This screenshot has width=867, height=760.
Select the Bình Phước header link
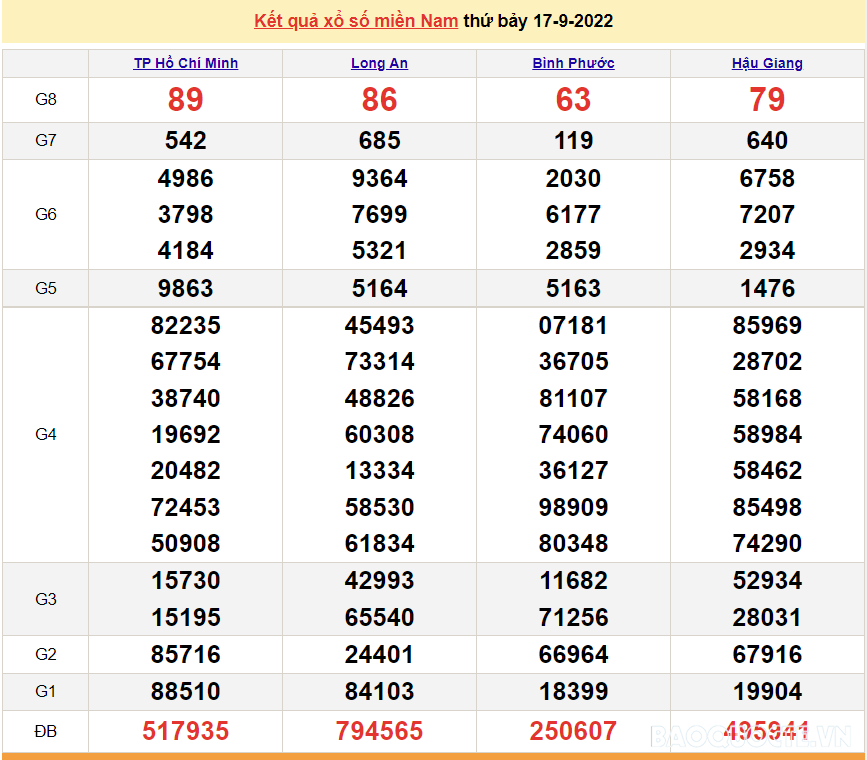click(573, 63)
